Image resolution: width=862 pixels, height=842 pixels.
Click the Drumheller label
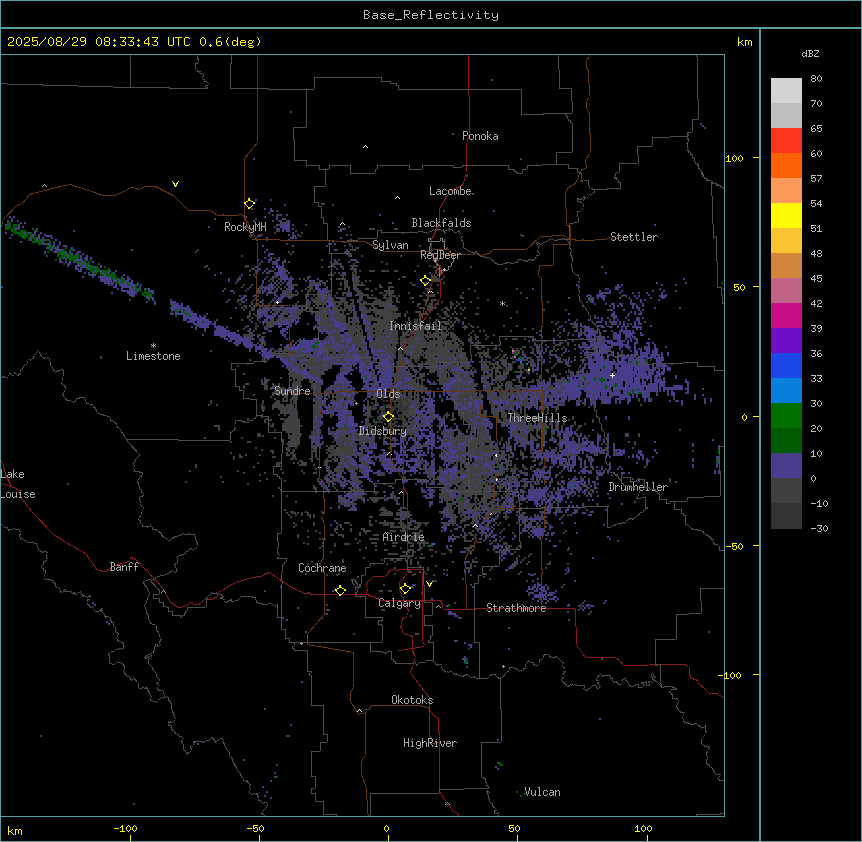pos(638,487)
